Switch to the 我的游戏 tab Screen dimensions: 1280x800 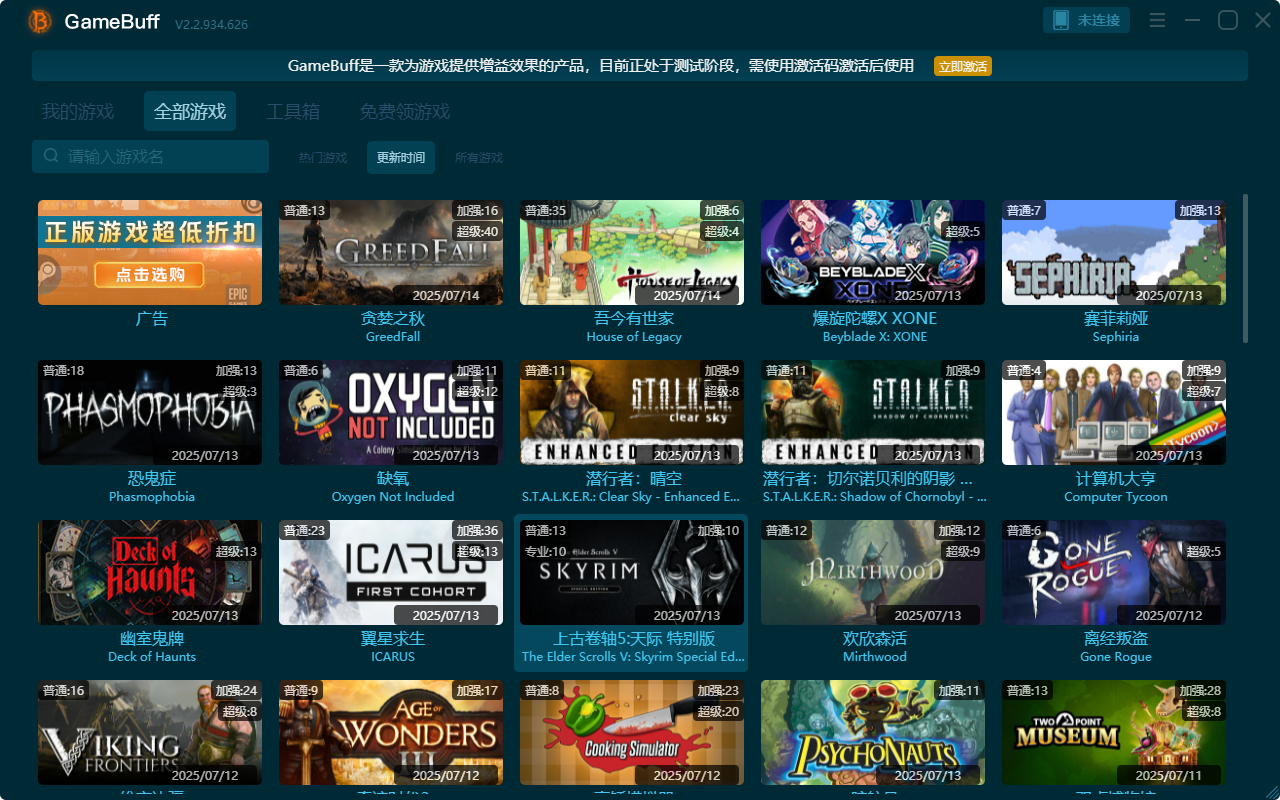point(78,111)
